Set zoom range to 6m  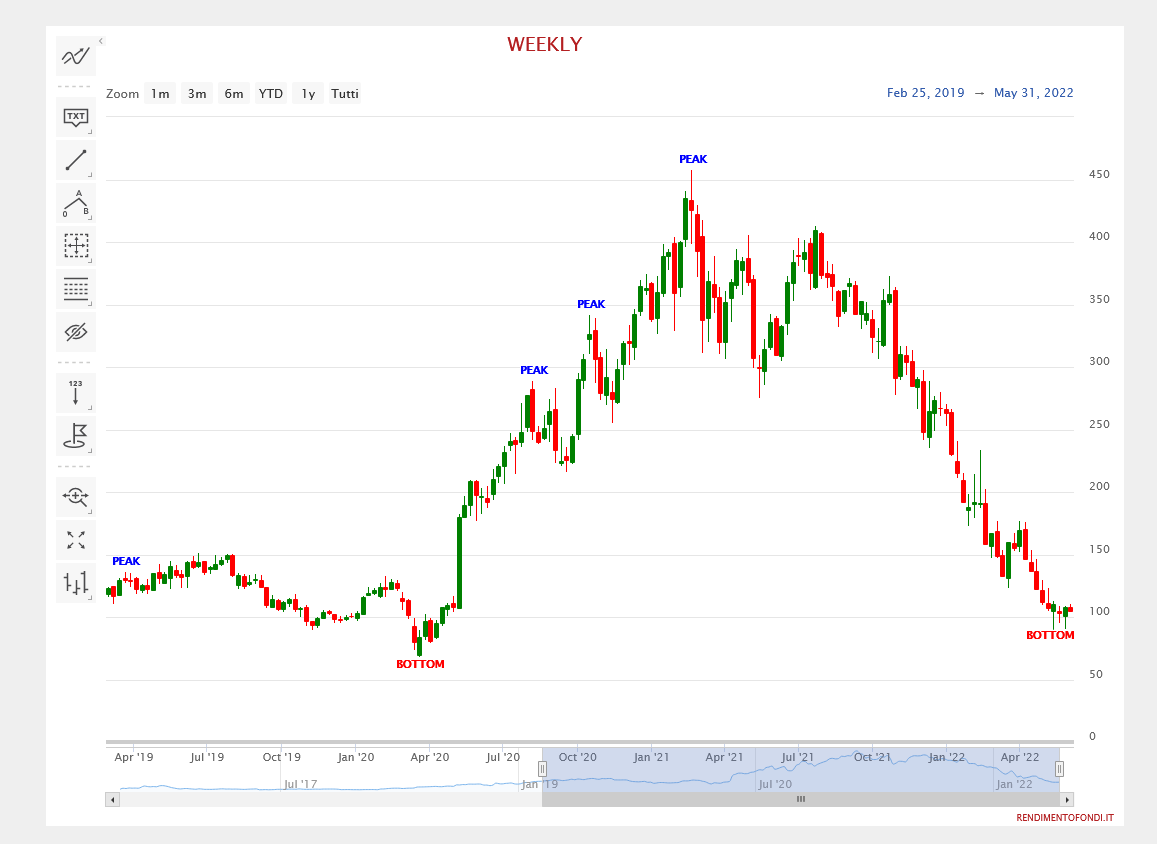(234, 94)
